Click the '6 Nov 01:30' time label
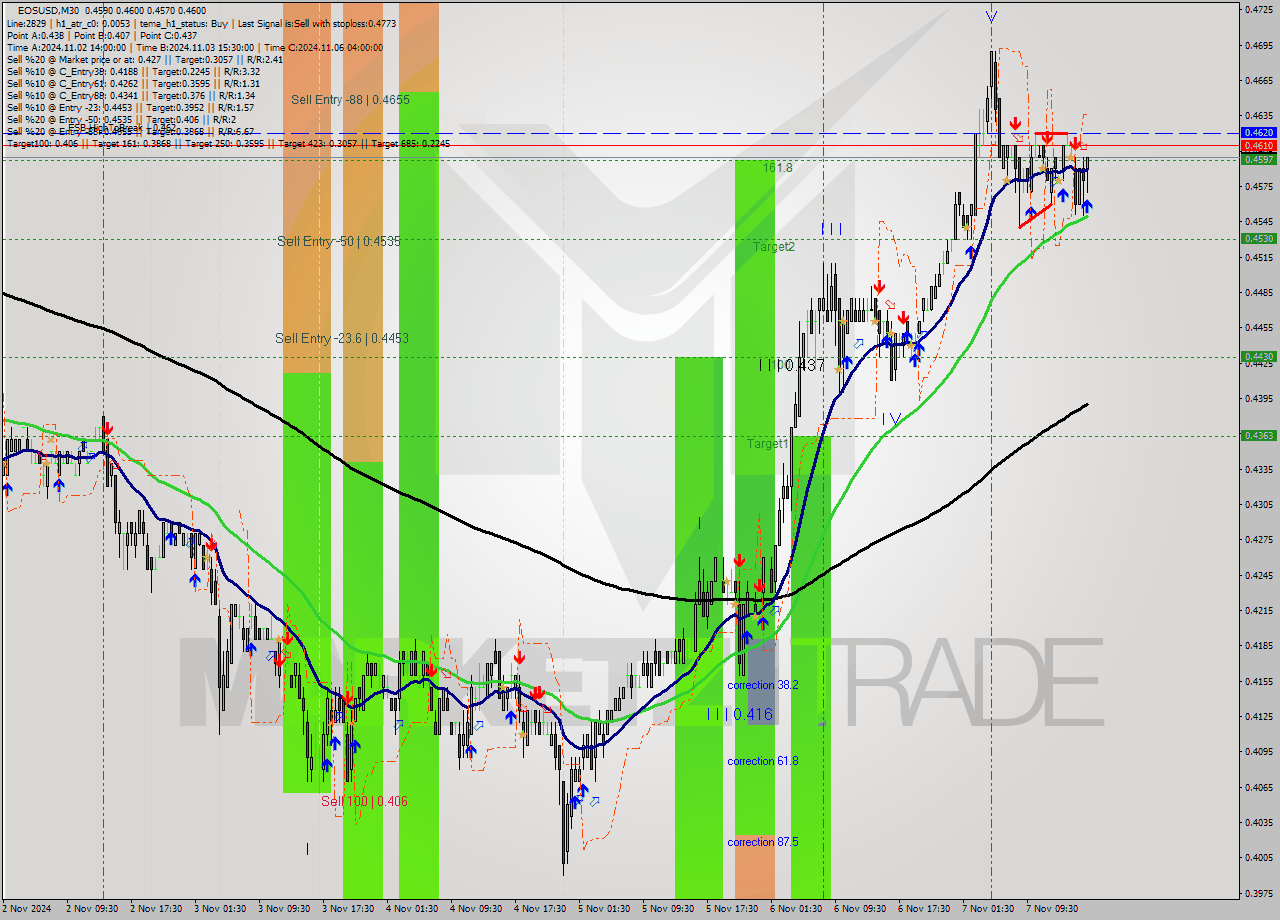 (x=796, y=909)
